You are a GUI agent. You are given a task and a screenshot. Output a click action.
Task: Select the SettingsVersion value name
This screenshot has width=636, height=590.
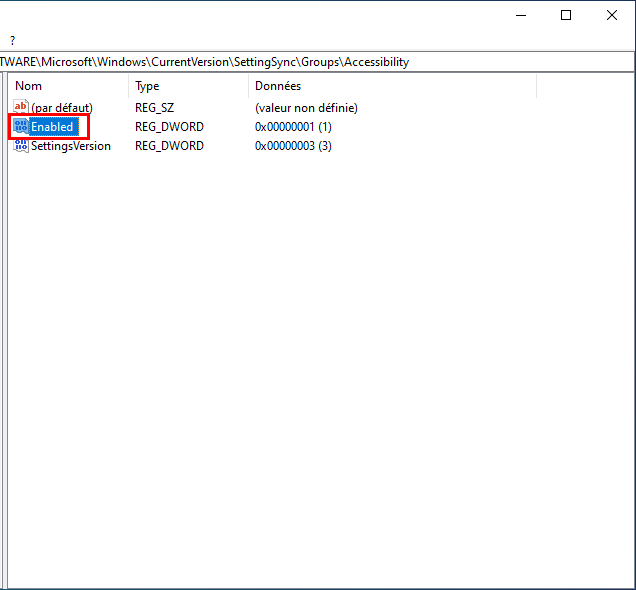pyautogui.click(x=71, y=146)
